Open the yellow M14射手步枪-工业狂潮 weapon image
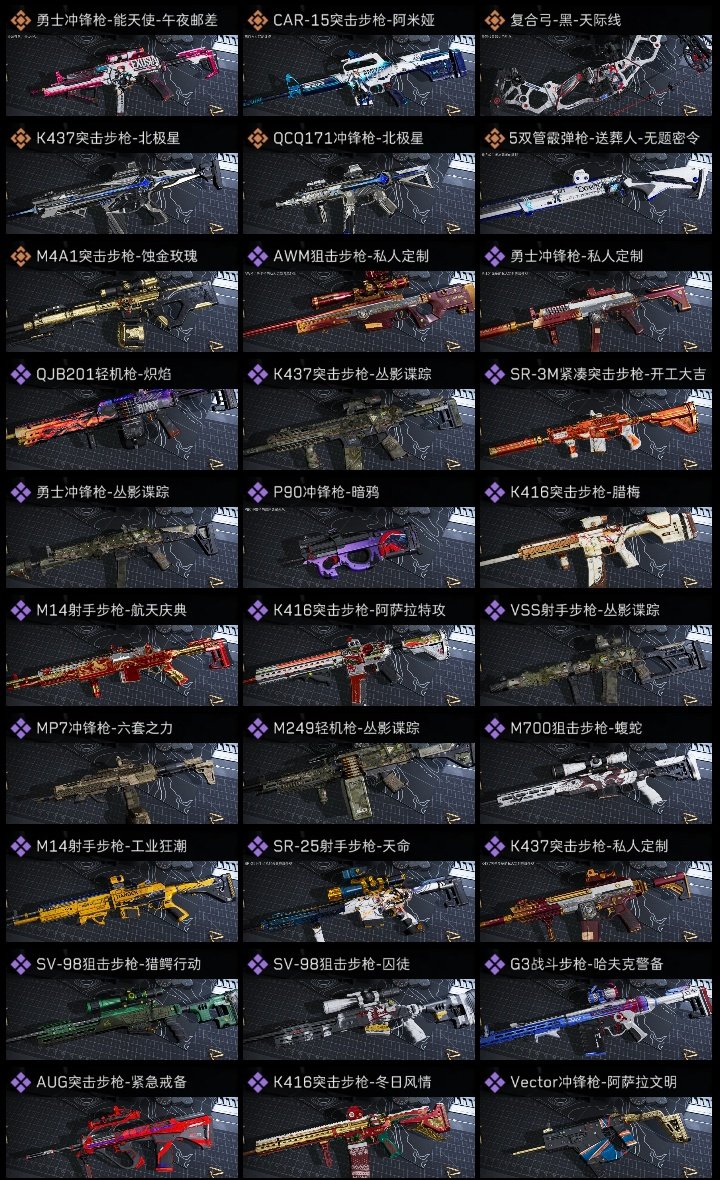 (x=122, y=901)
